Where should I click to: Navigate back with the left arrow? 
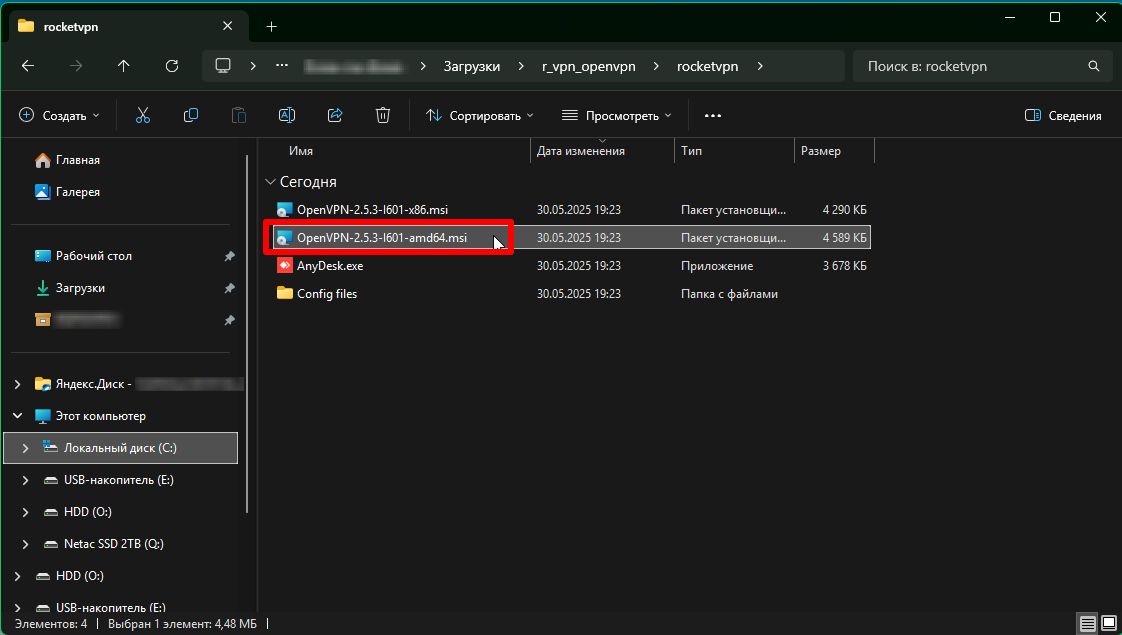point(28,66)
